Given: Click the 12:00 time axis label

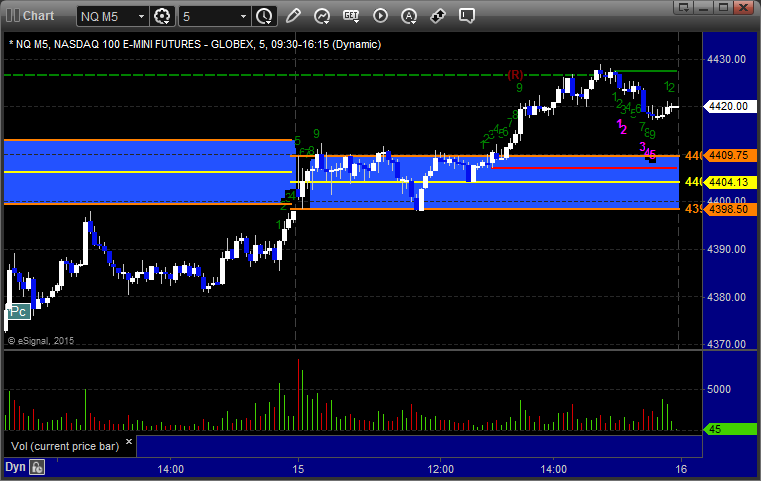Looking at the screenshot, I should tap(441, 469).
